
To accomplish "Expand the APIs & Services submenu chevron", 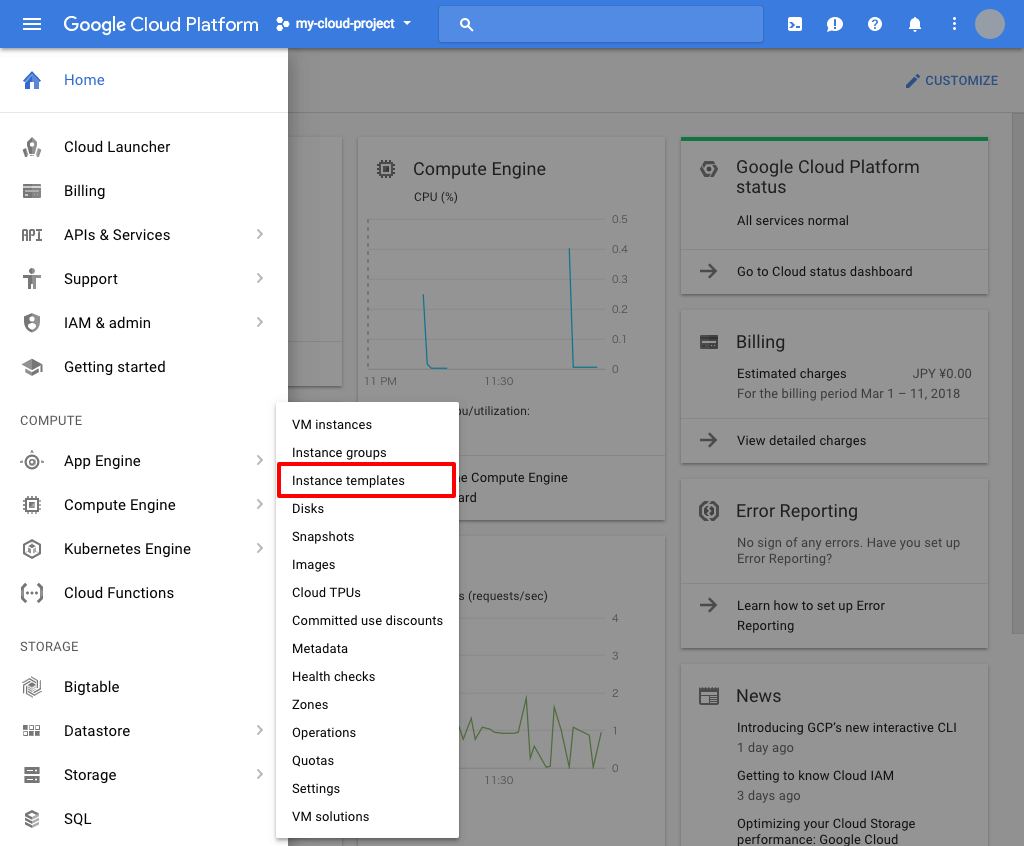I will tap(259, 235).
